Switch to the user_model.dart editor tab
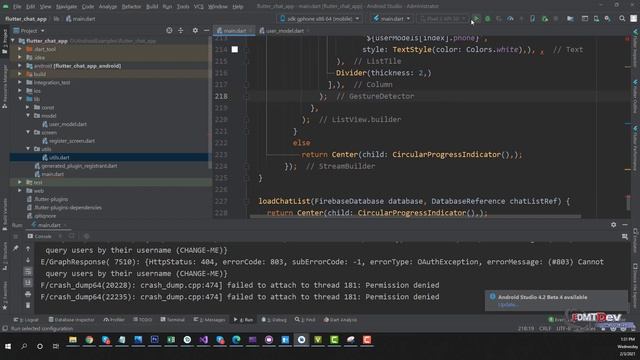The image size is (640, 360). tap(284, 31)
